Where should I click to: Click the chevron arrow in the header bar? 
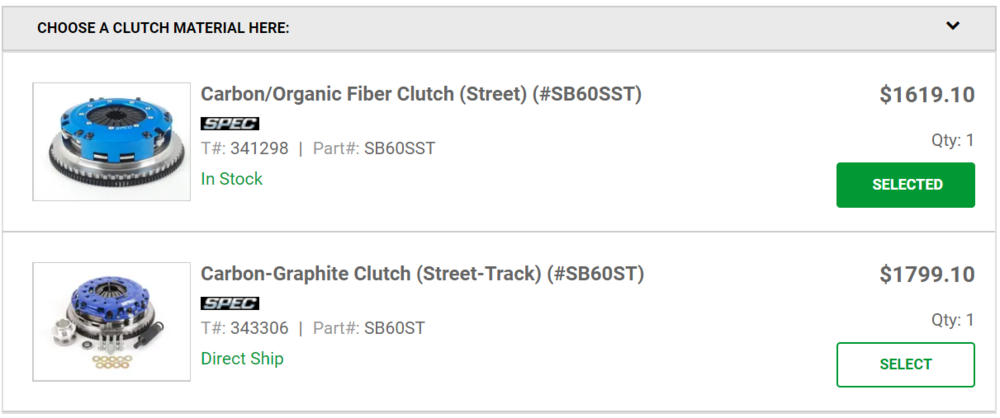pyautogui.click(x=953, y=26)
